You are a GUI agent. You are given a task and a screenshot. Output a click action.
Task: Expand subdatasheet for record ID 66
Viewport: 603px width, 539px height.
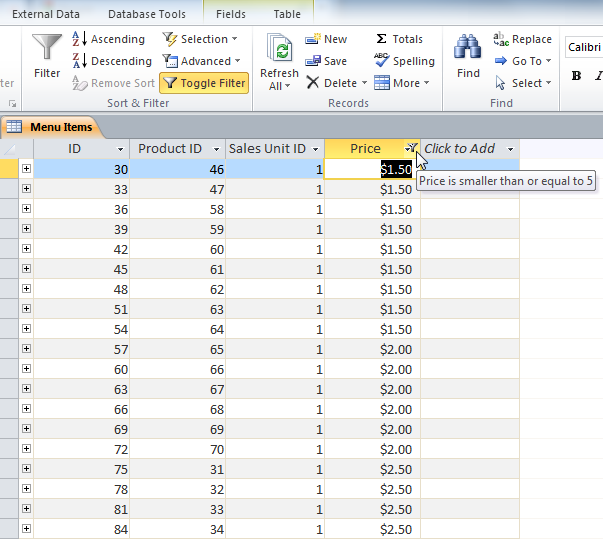(x=26, y=408)
